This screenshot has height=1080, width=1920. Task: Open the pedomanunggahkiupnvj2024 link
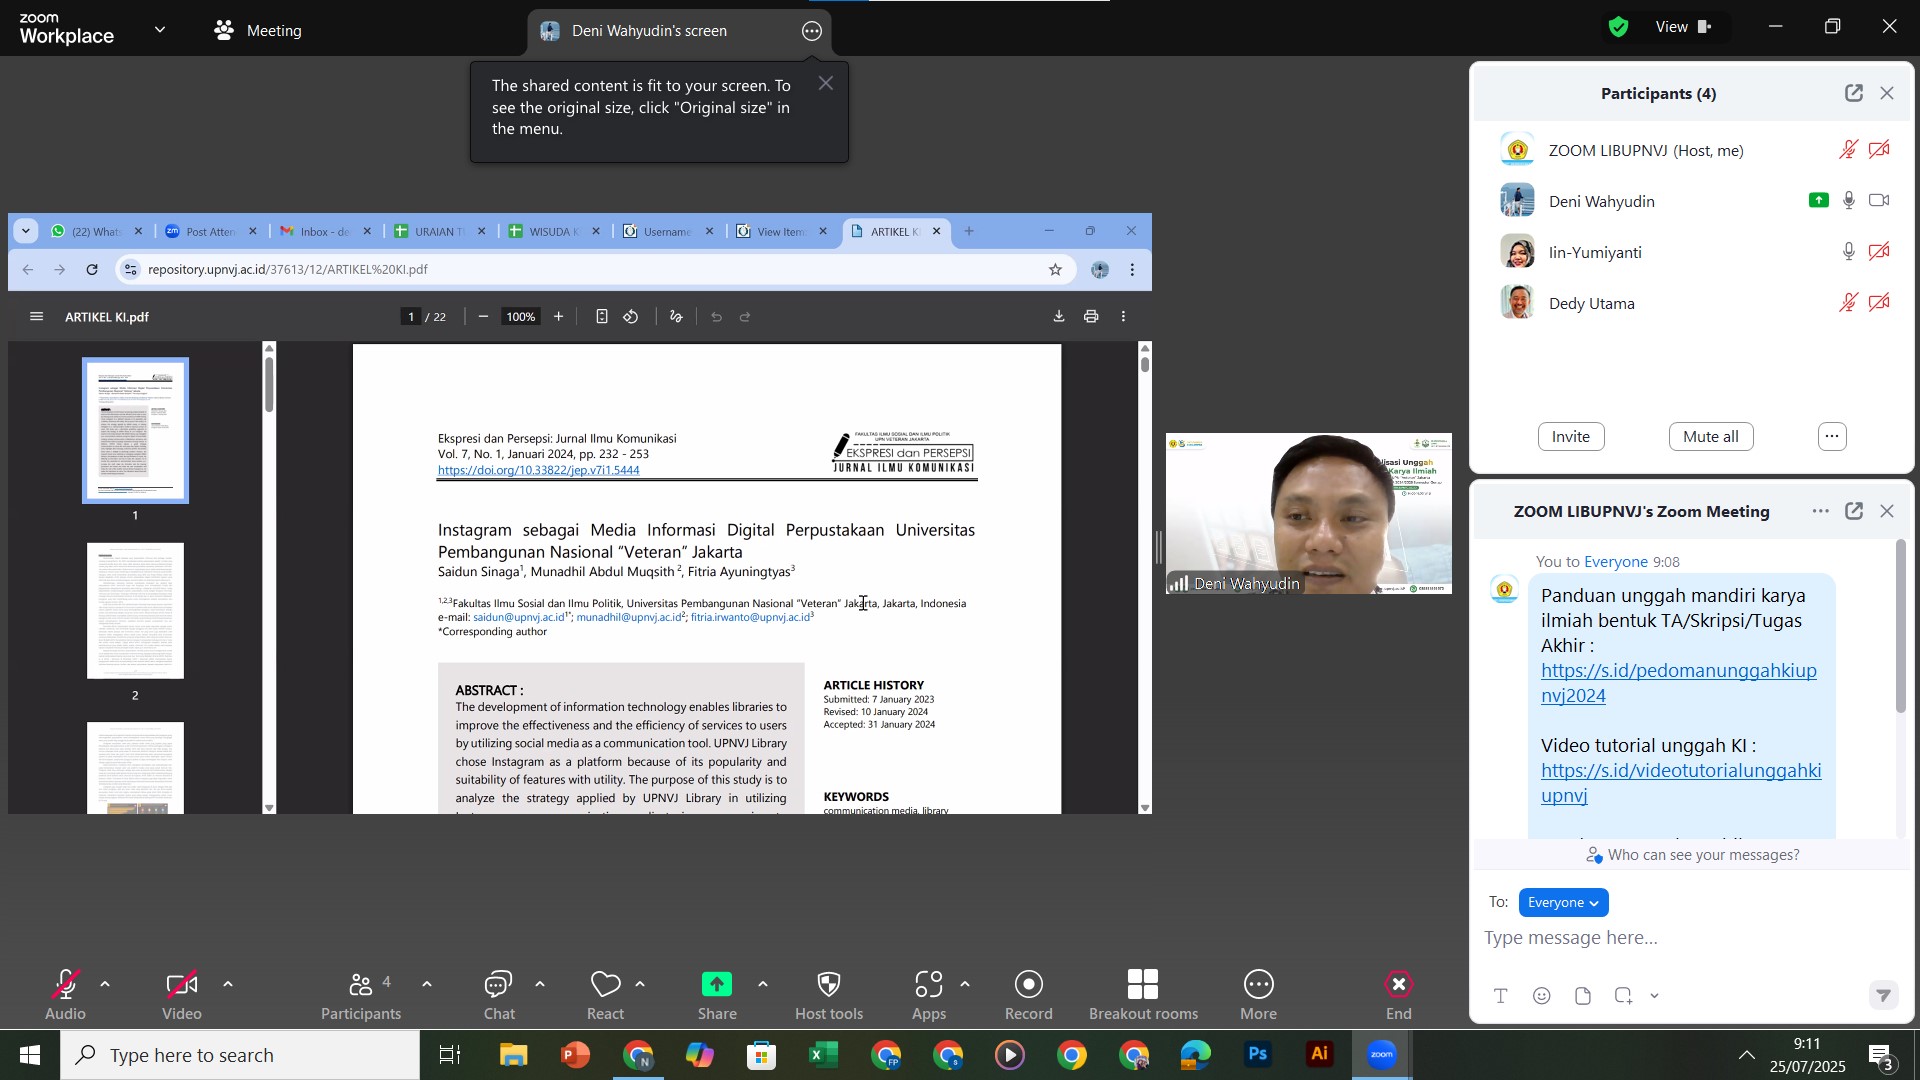coord(1679,683)
